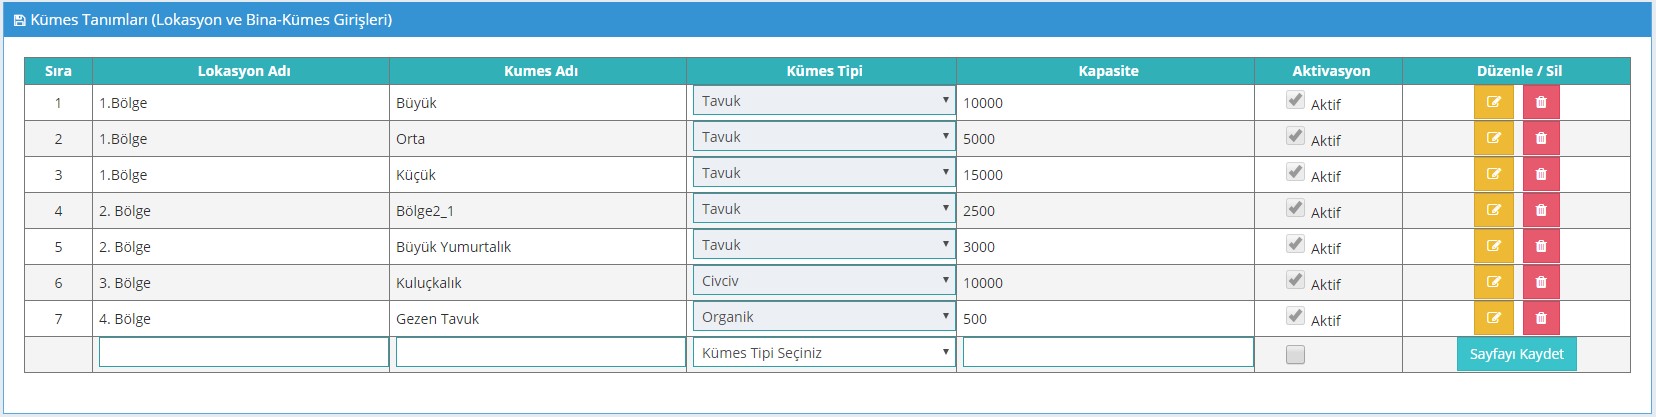
Task: Delete the Kuluçkalık row
Action: 1541,282
